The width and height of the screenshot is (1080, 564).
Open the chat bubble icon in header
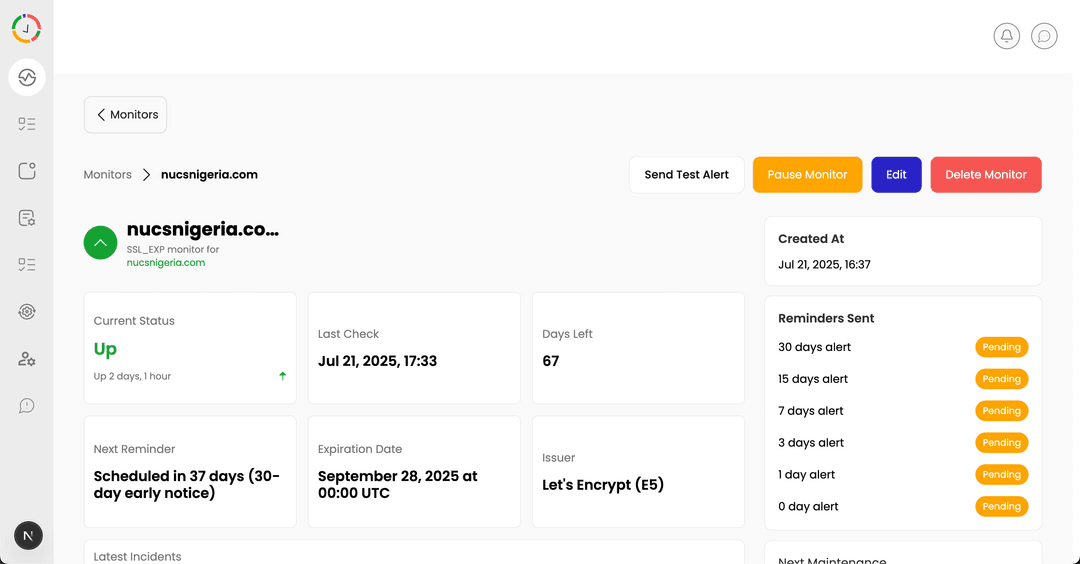(x=1044, y=36)
